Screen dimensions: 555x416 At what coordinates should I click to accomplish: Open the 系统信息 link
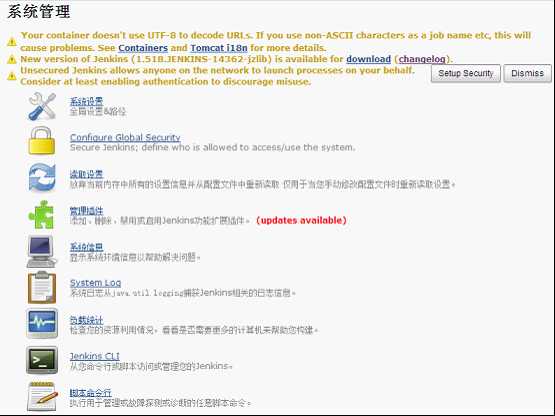click(x=86, y=247)
